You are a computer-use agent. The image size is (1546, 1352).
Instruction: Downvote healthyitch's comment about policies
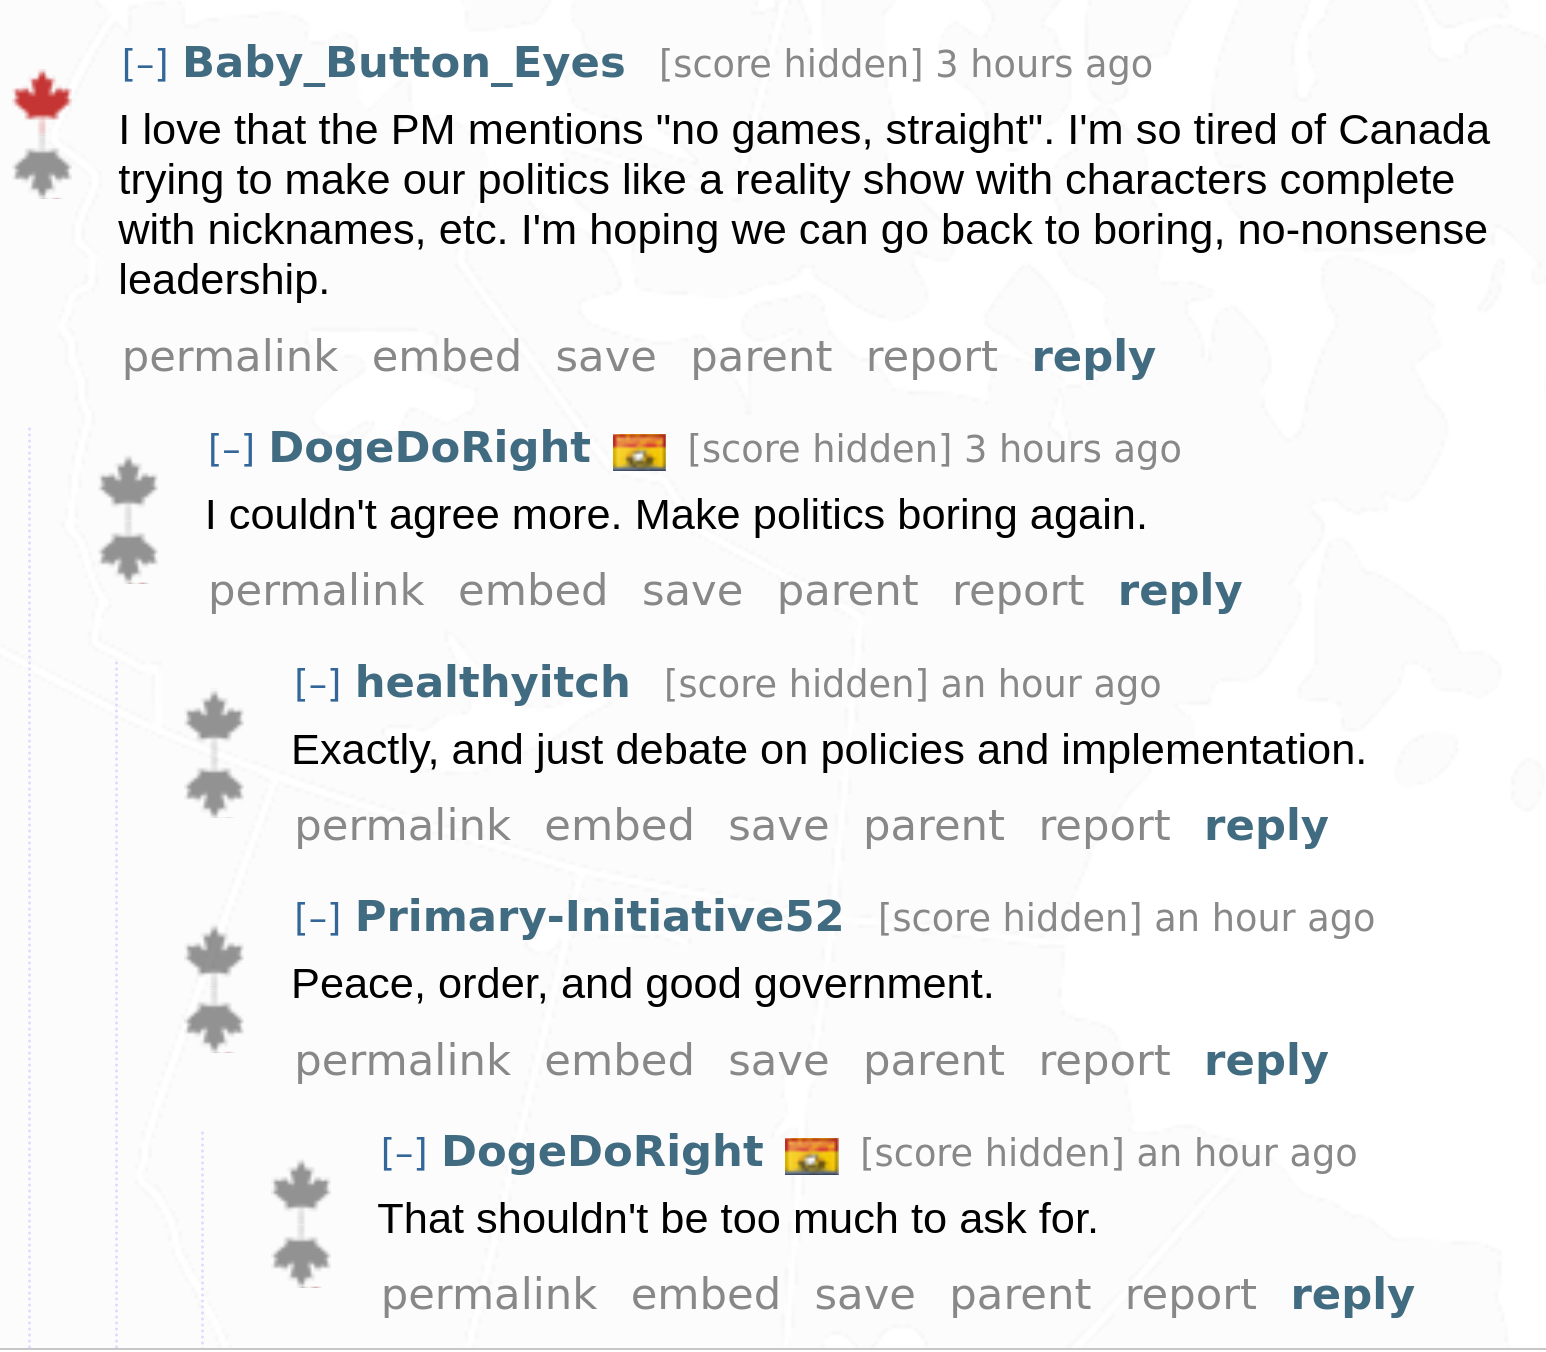[214, 792]
